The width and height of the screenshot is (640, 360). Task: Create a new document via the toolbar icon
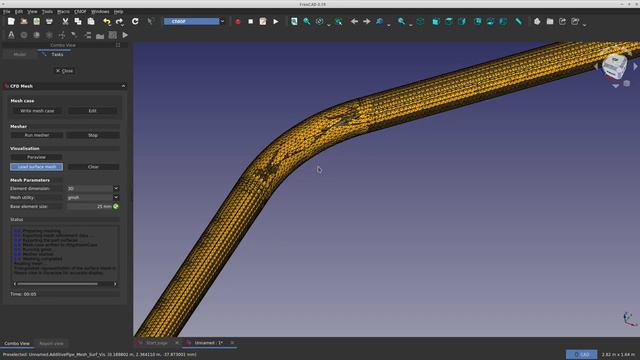click(11, 21)
